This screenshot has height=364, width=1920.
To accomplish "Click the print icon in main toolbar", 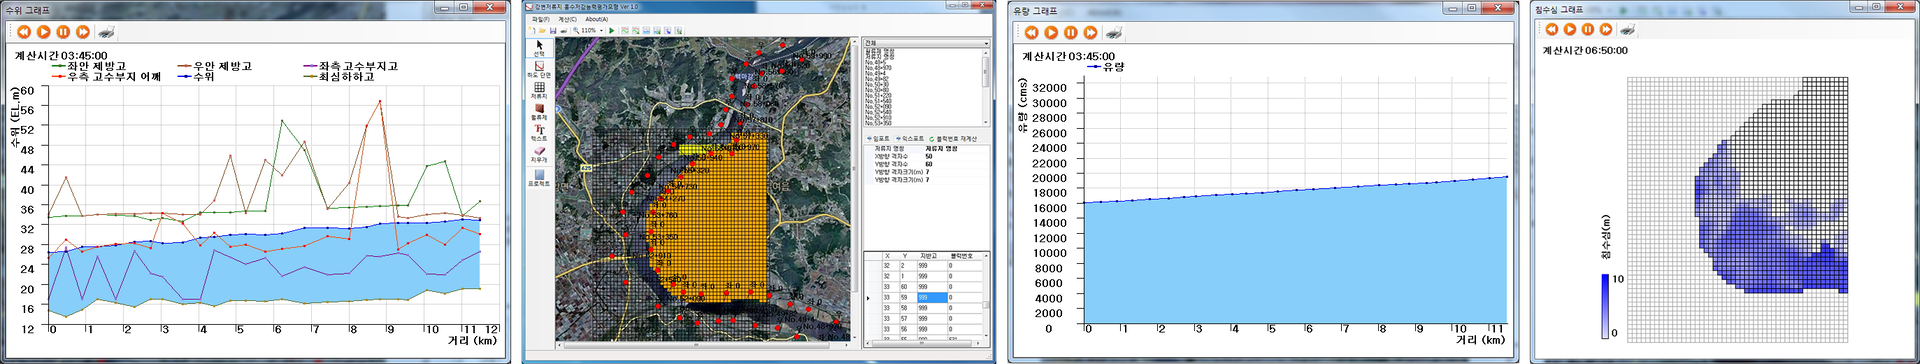I will pyautogui.click(x=564, y=30).
